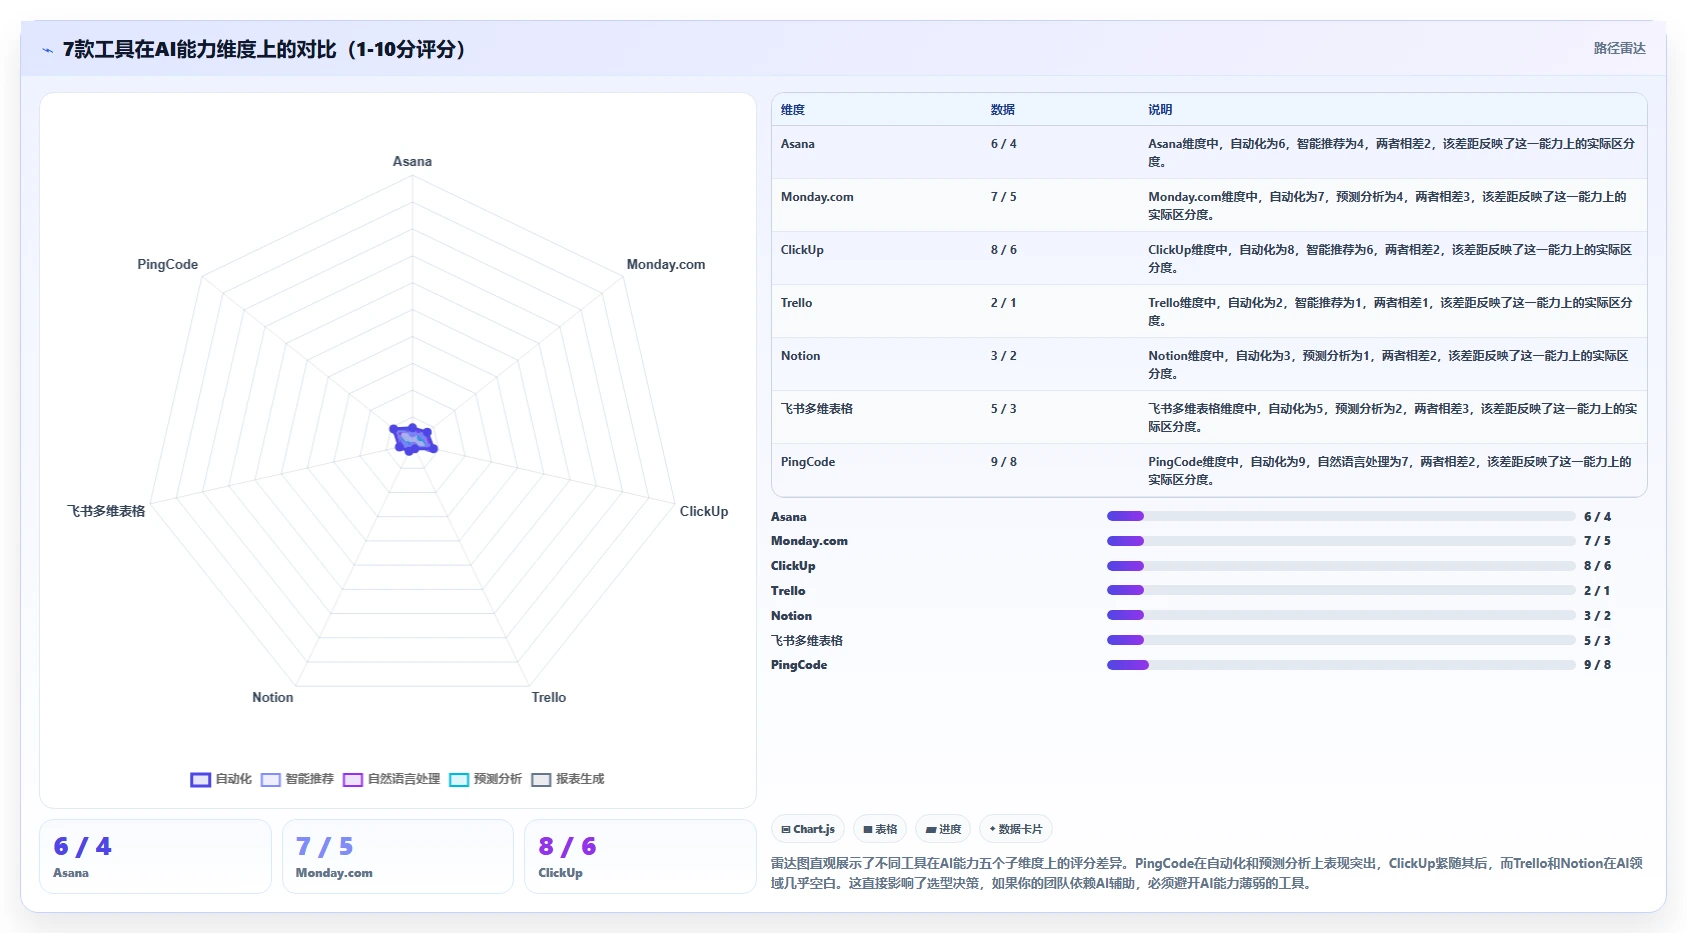
Task: Select the 数据卡片 tag
Action: (1016, 829)
